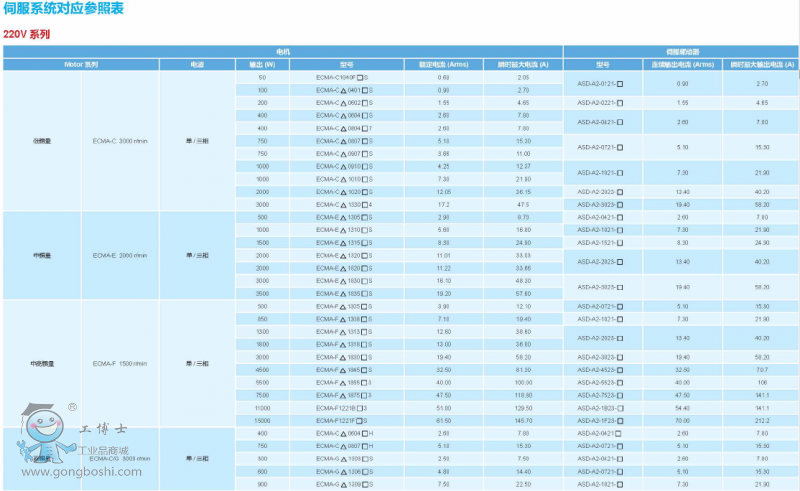800x491 pixels.
Task: Click the 伺服系统对应参照表 page title
Action: pyautogui.click(x=58, y=9)
